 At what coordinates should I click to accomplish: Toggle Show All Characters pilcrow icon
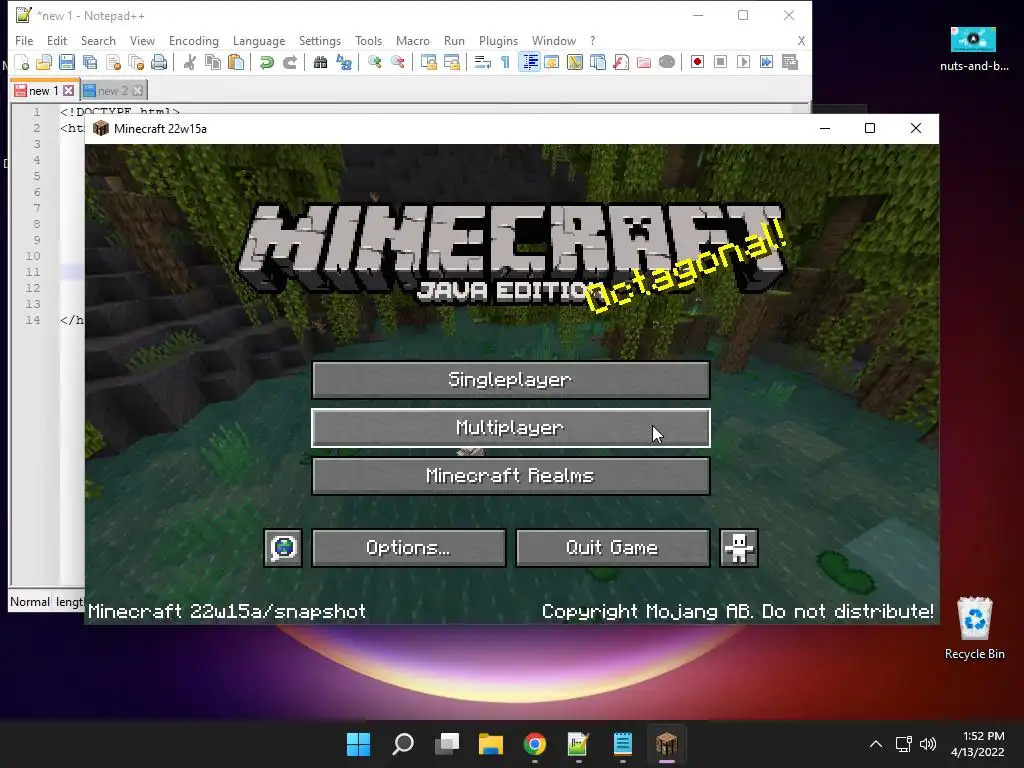click(x=505, y=62)
